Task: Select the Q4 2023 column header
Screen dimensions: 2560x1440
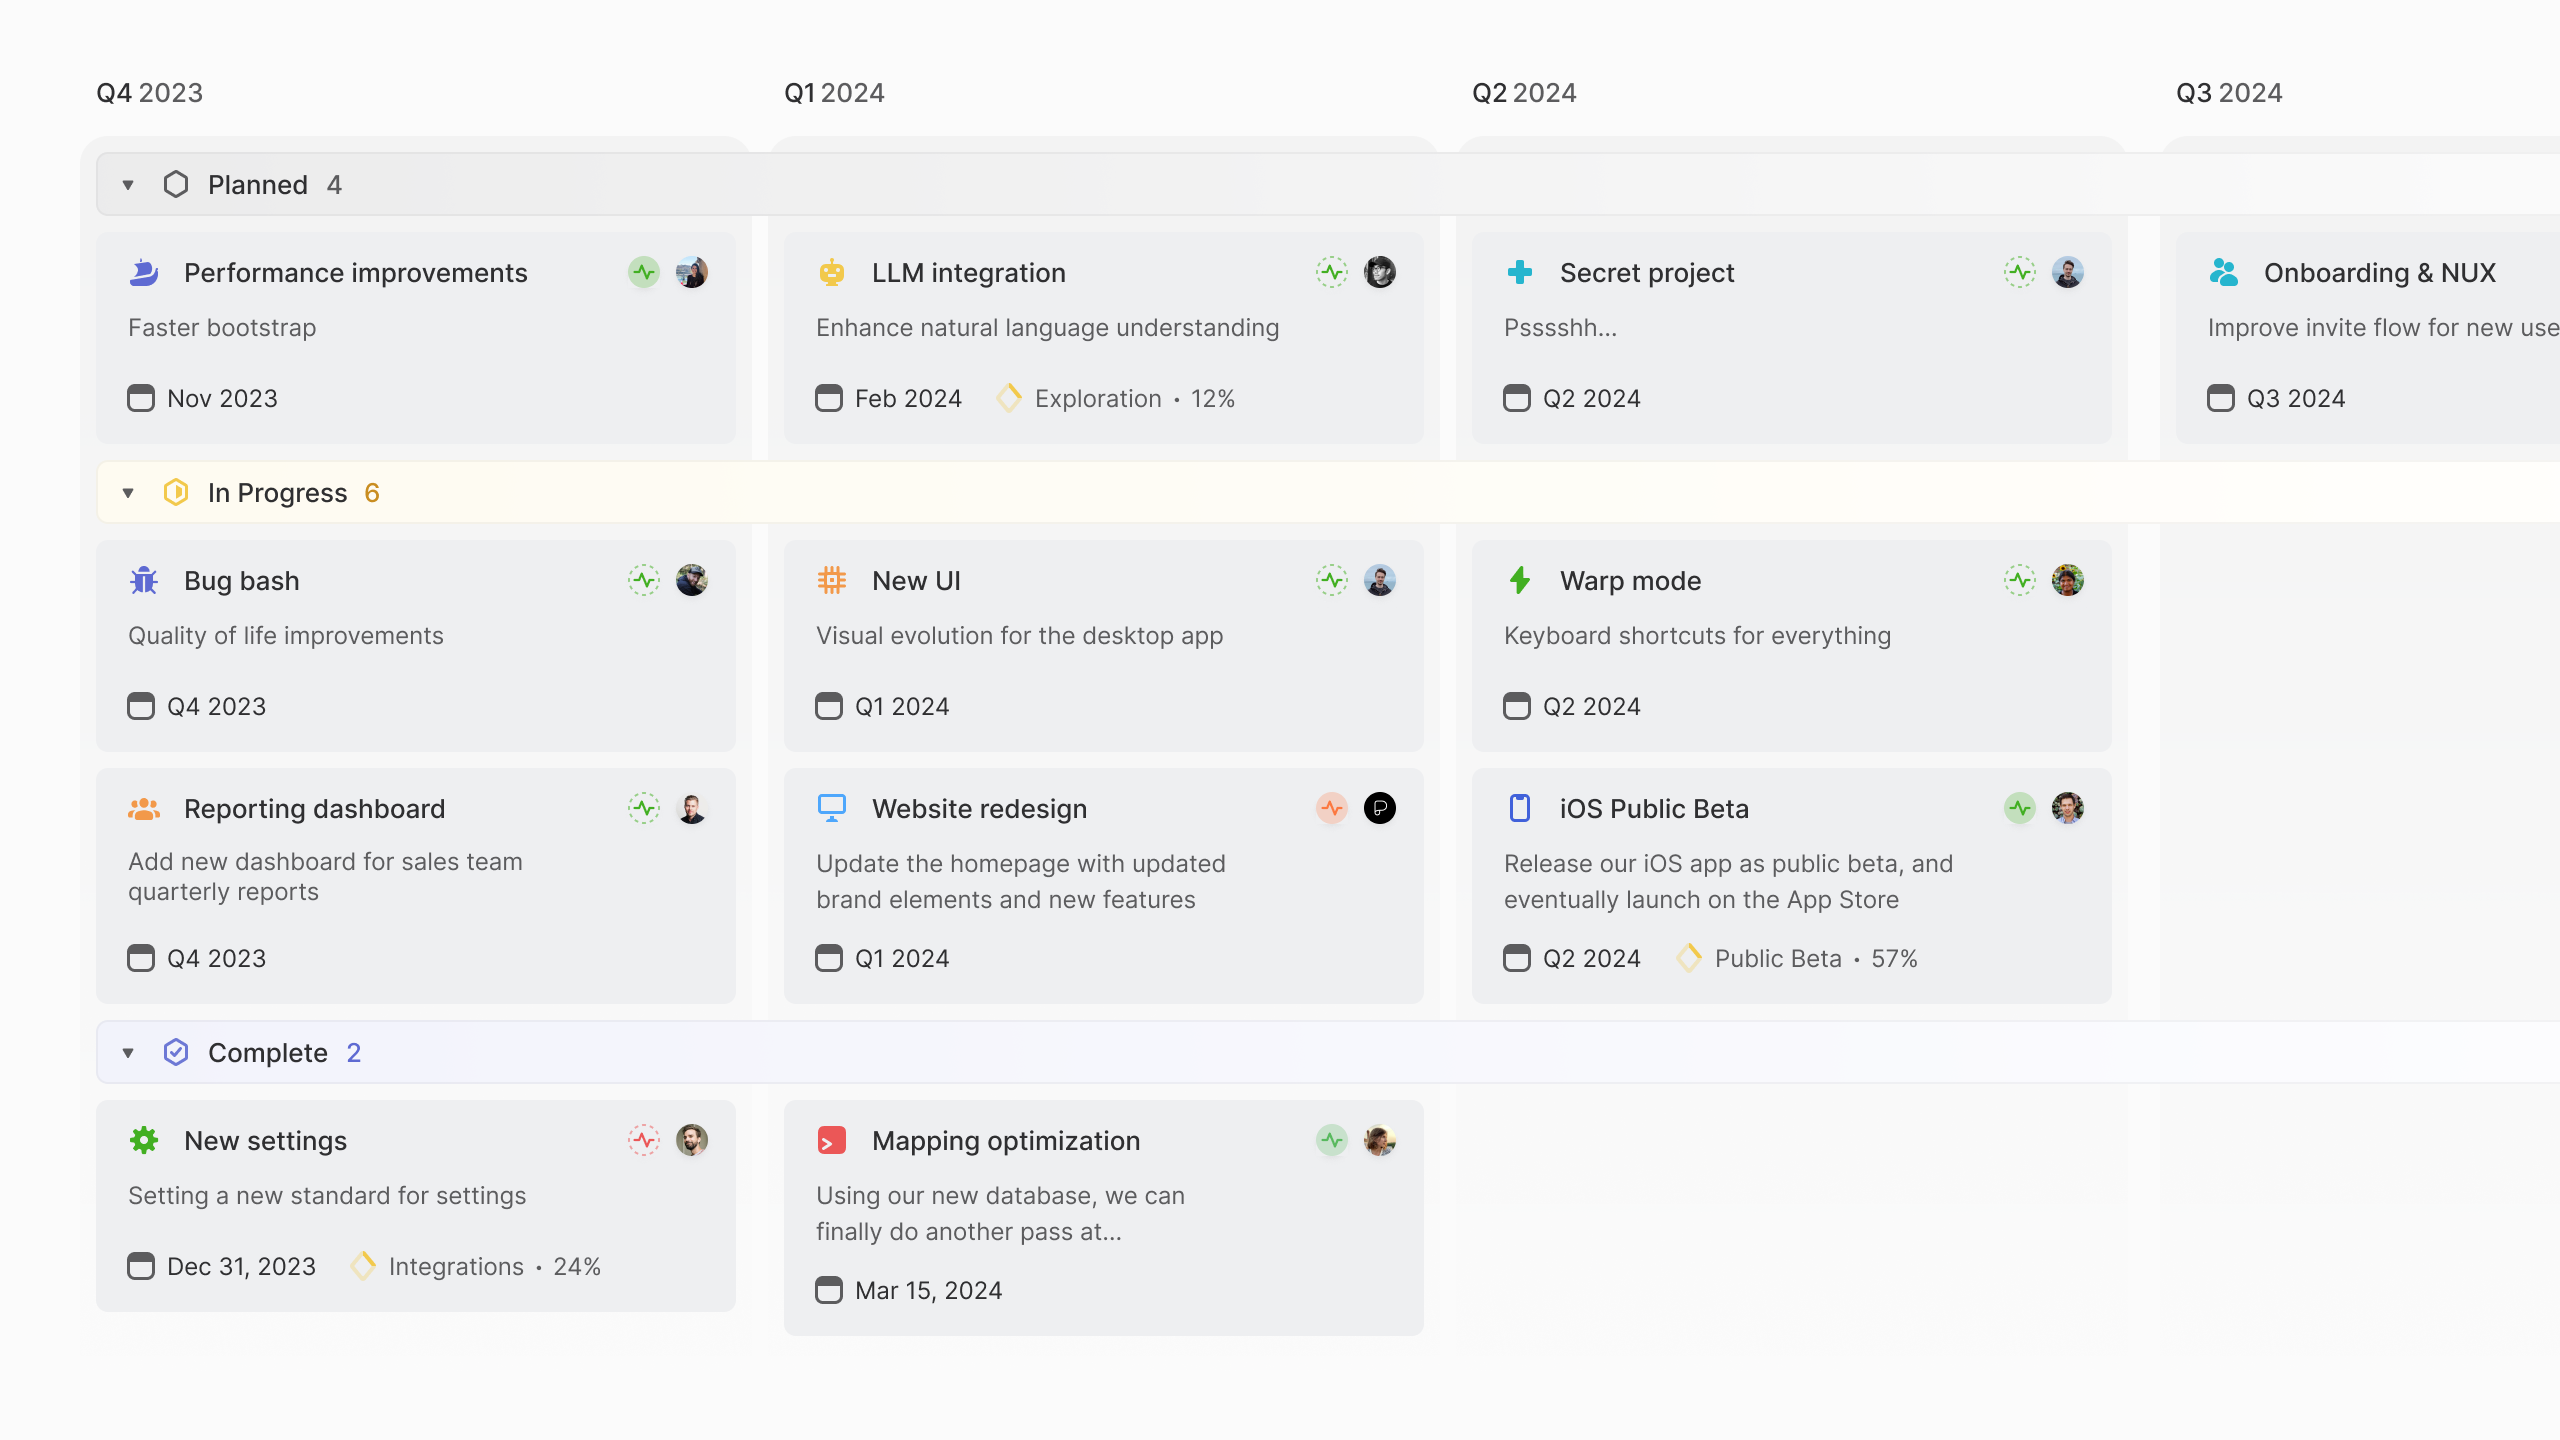Action: pos(148,92)
